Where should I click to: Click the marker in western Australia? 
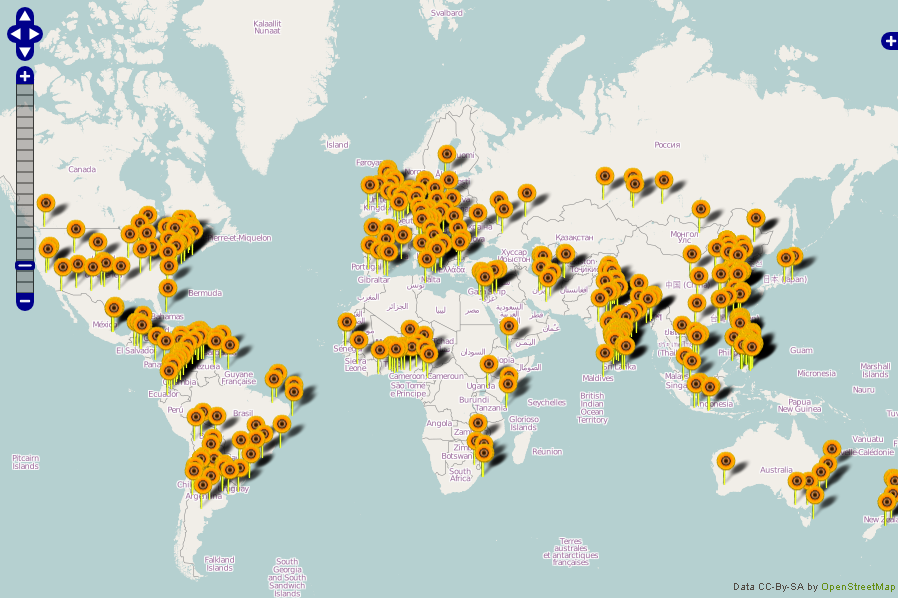726,462
